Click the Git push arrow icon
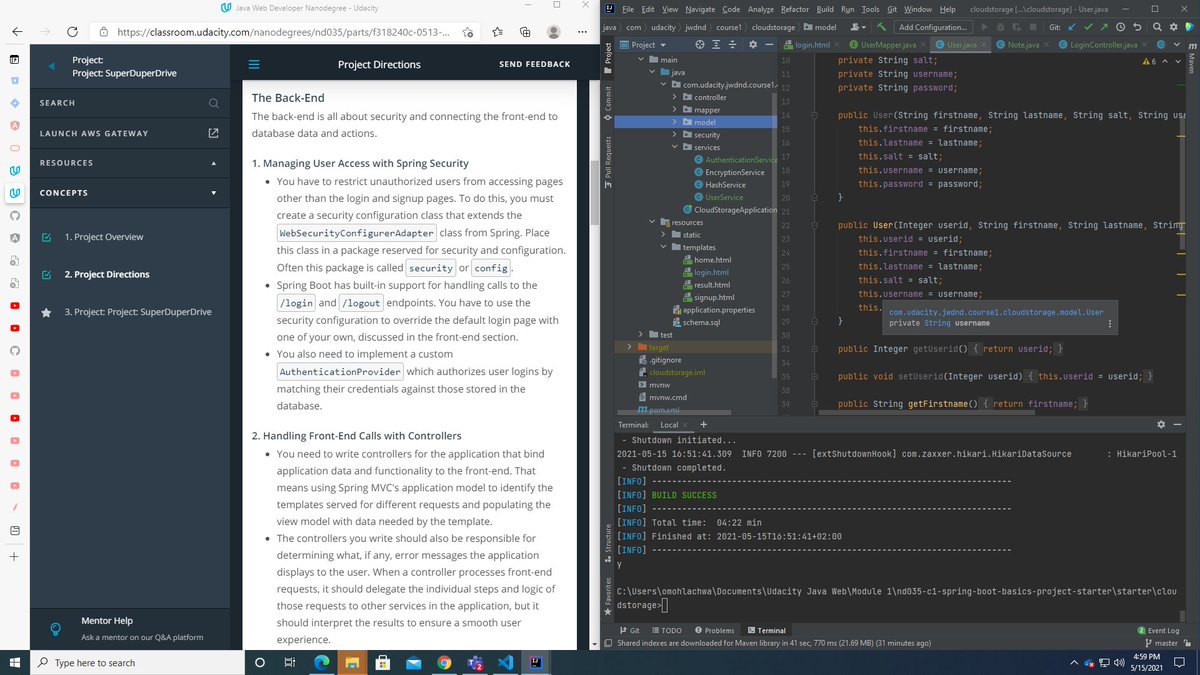Viewport: 1200px width, 675px height. 1103,27
